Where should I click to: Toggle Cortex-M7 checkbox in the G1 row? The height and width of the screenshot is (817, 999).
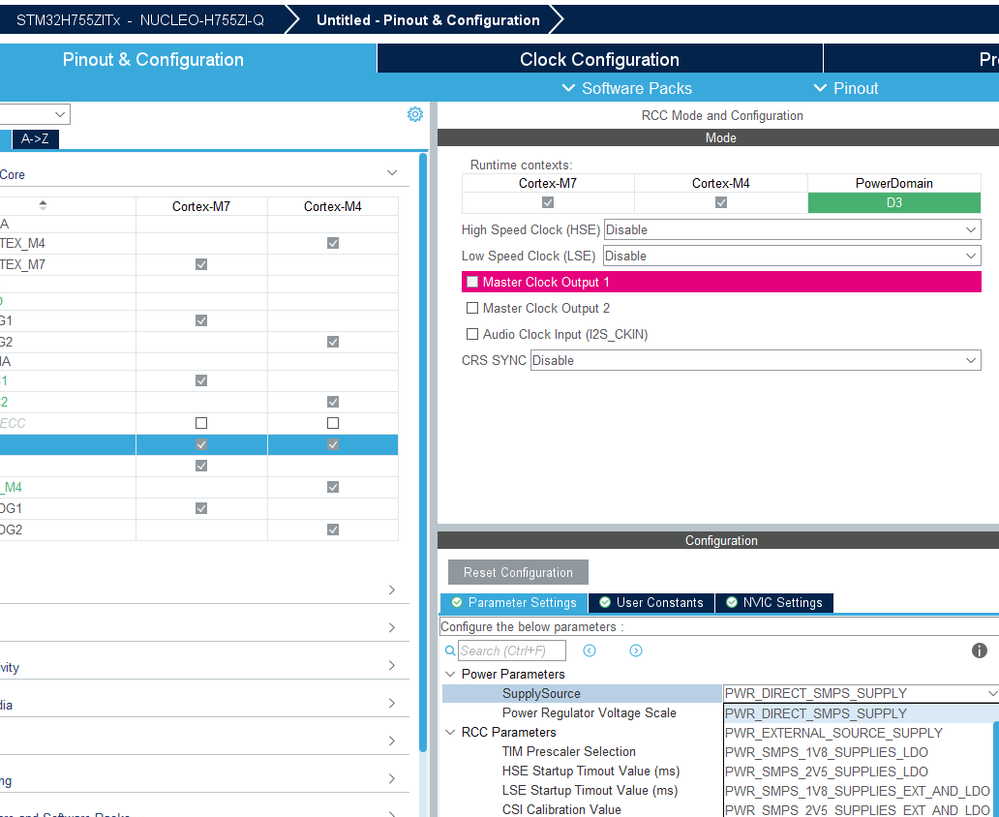tap(201, 320)
